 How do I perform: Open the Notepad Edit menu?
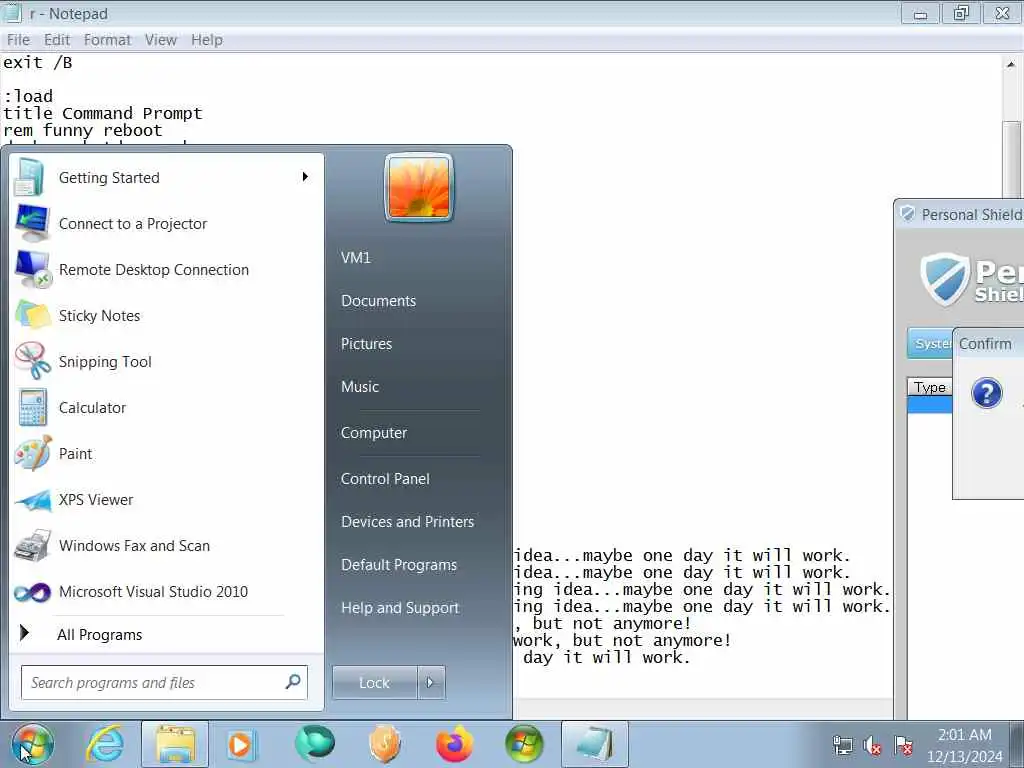[x=57, y=40]
